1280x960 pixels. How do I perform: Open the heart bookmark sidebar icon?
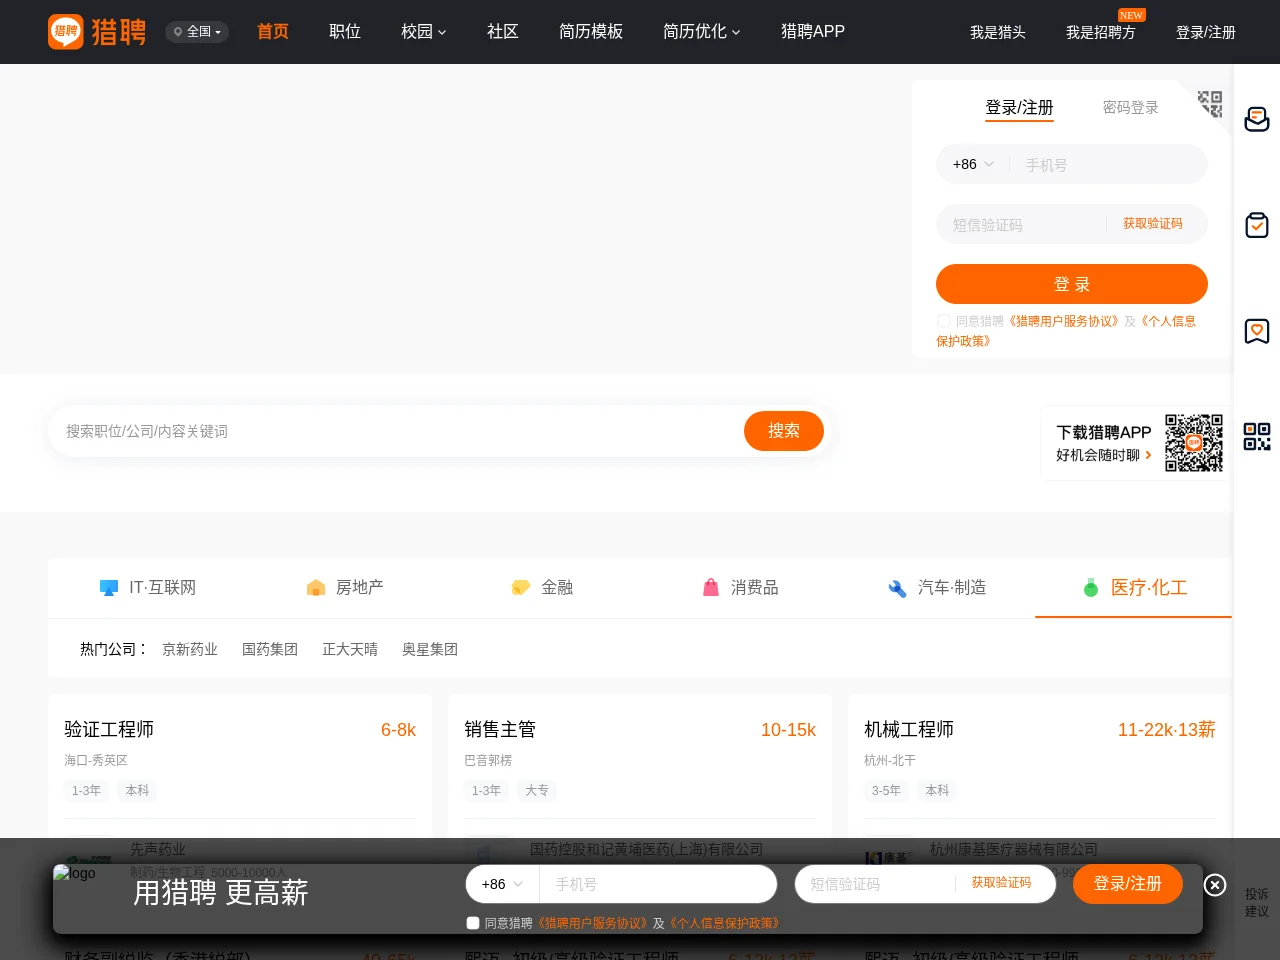1257,331
